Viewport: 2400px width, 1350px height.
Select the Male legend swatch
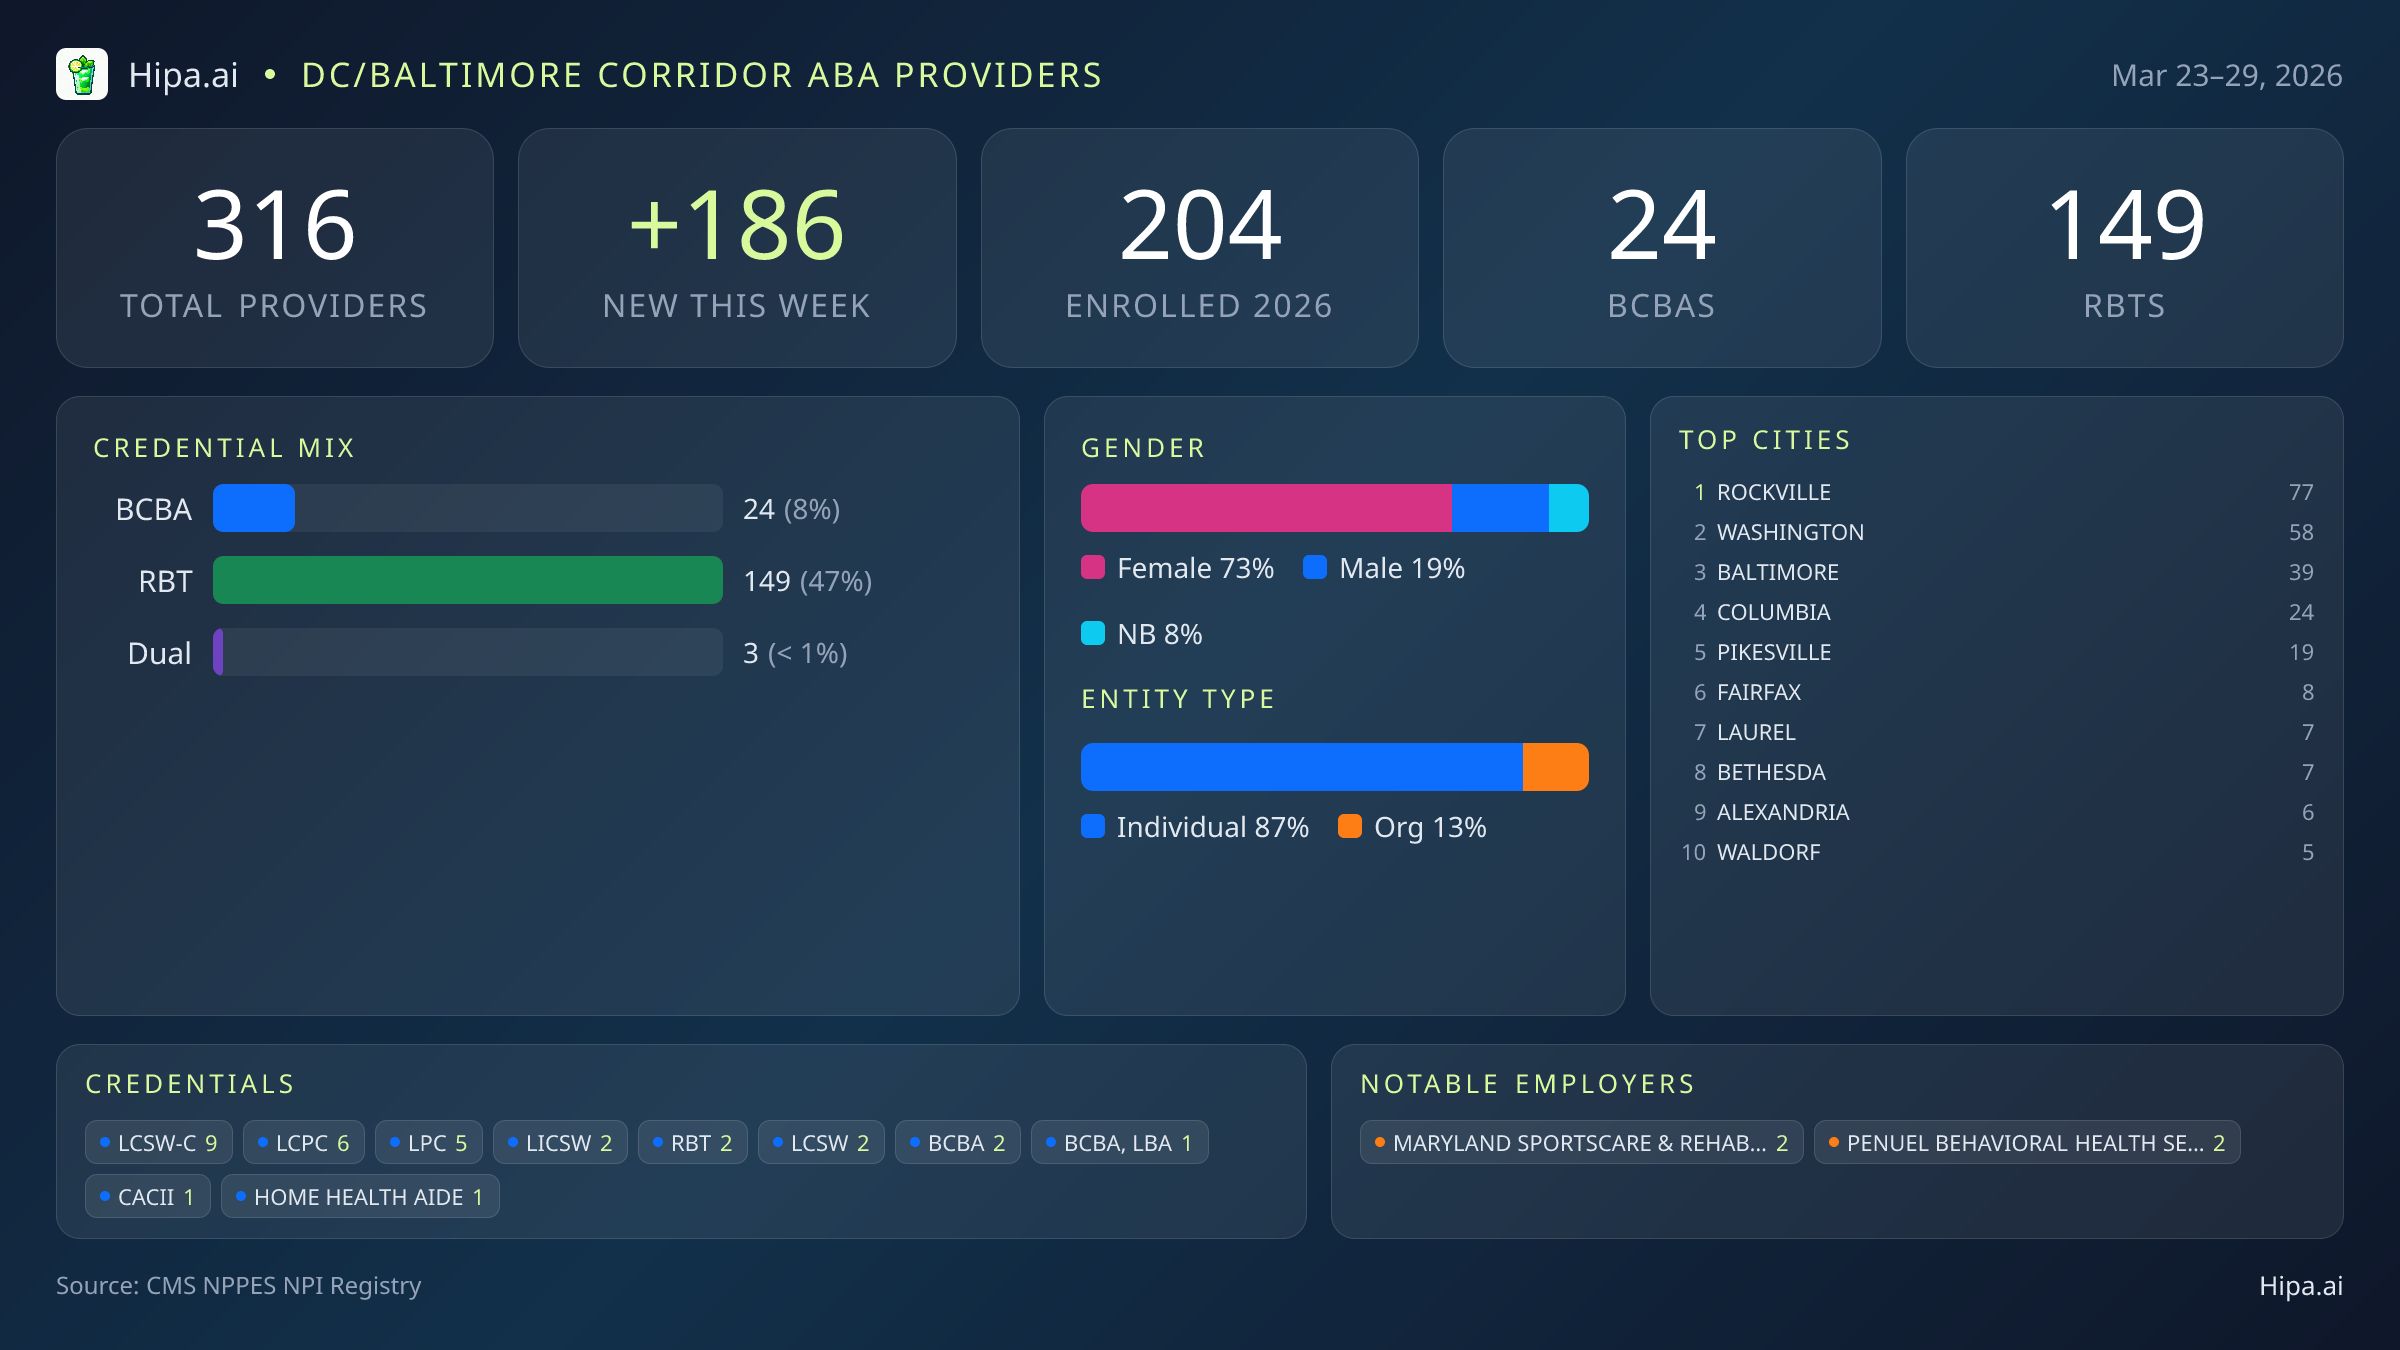[1317, 568]
